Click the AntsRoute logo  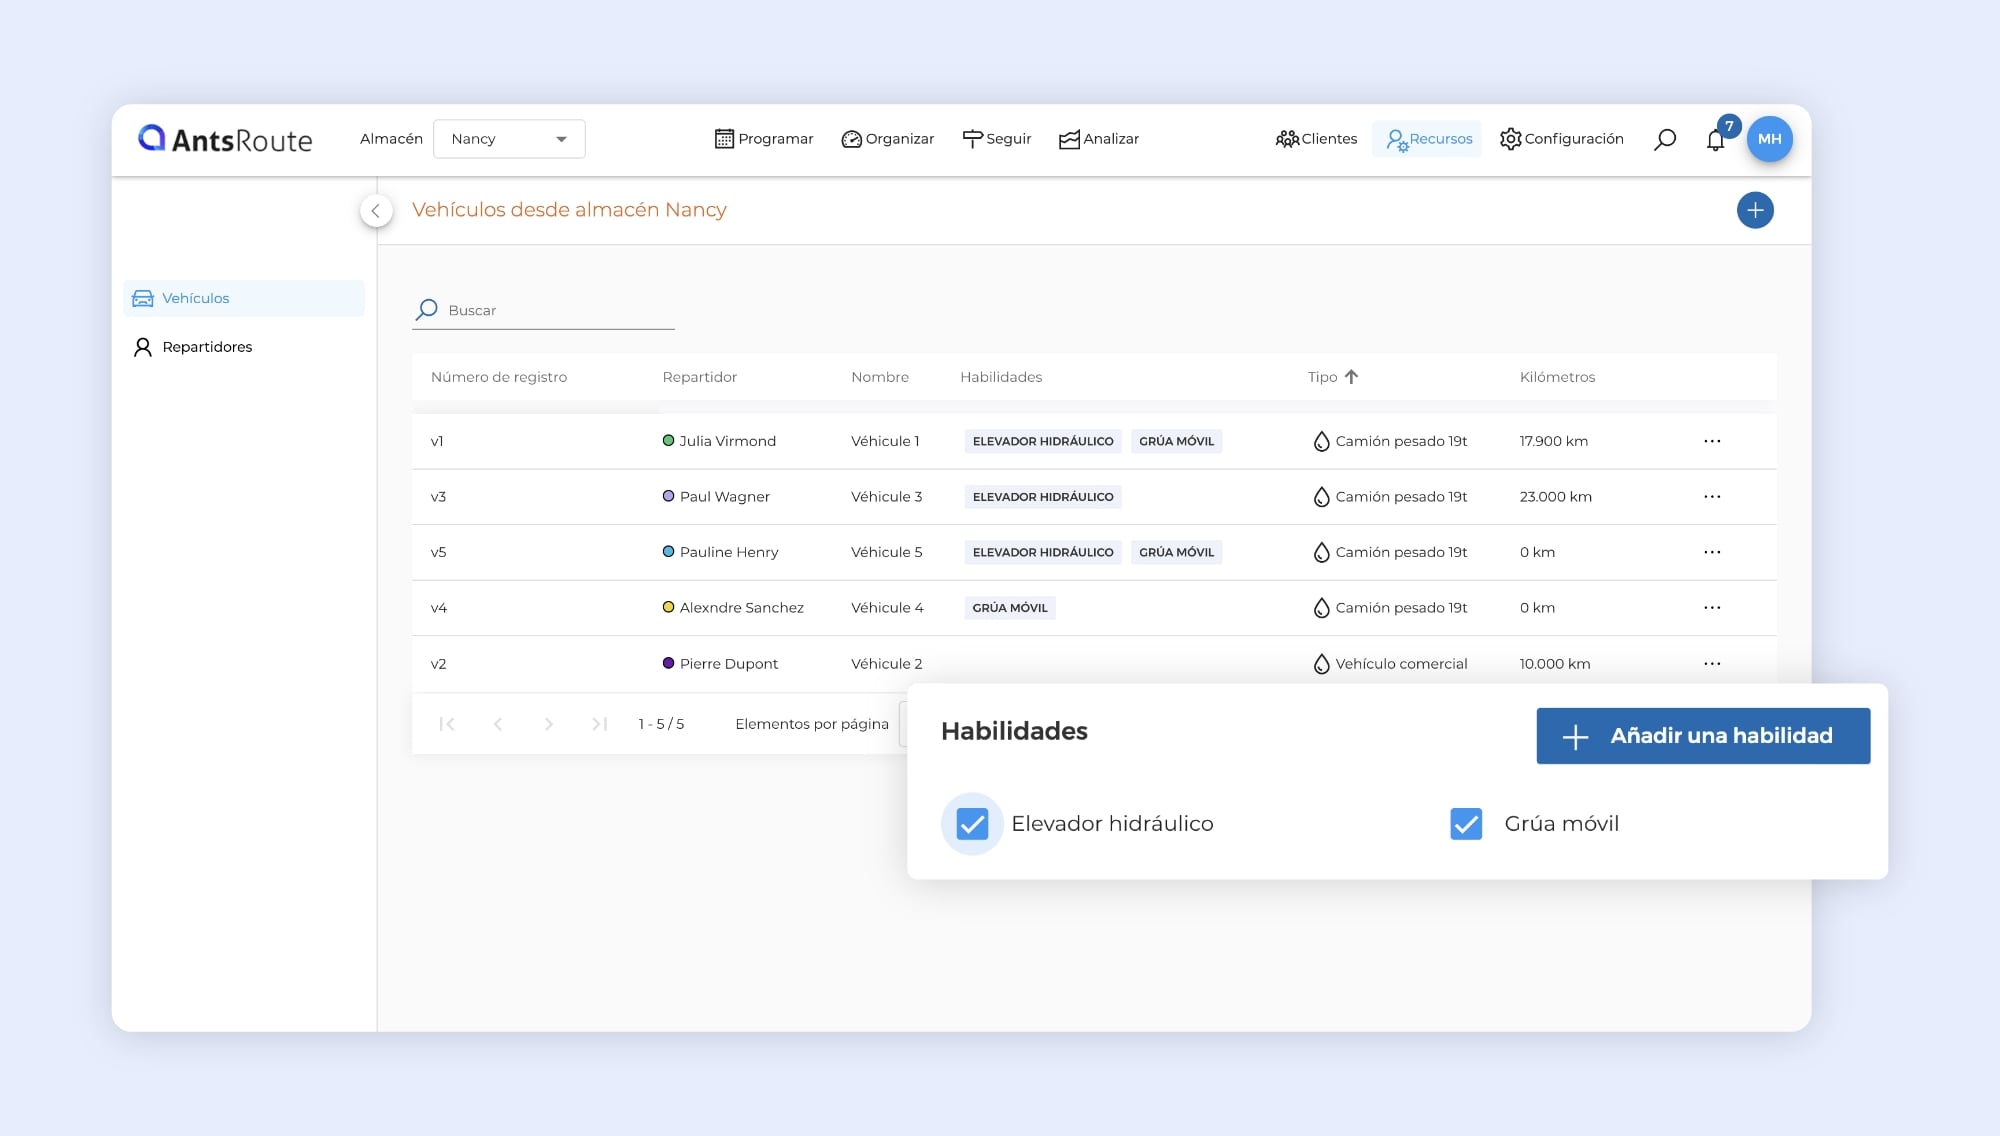point(226,139)
